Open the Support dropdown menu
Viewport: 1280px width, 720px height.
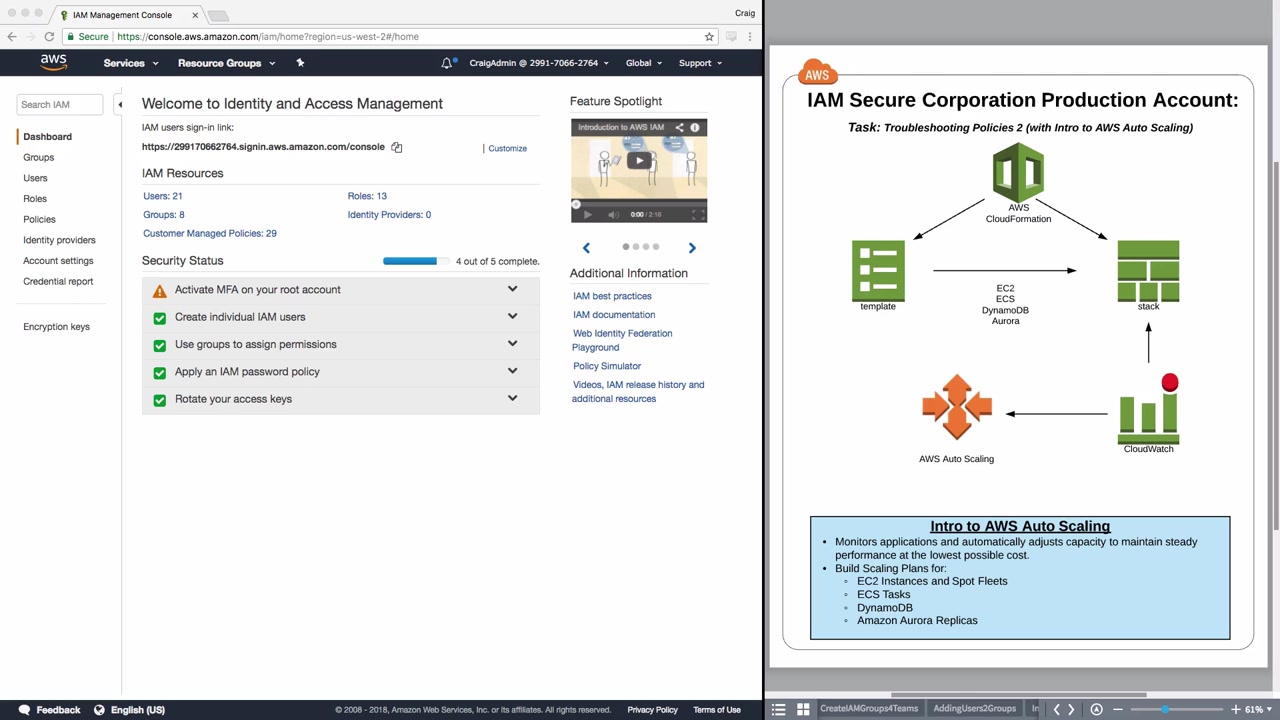[701, 63]
